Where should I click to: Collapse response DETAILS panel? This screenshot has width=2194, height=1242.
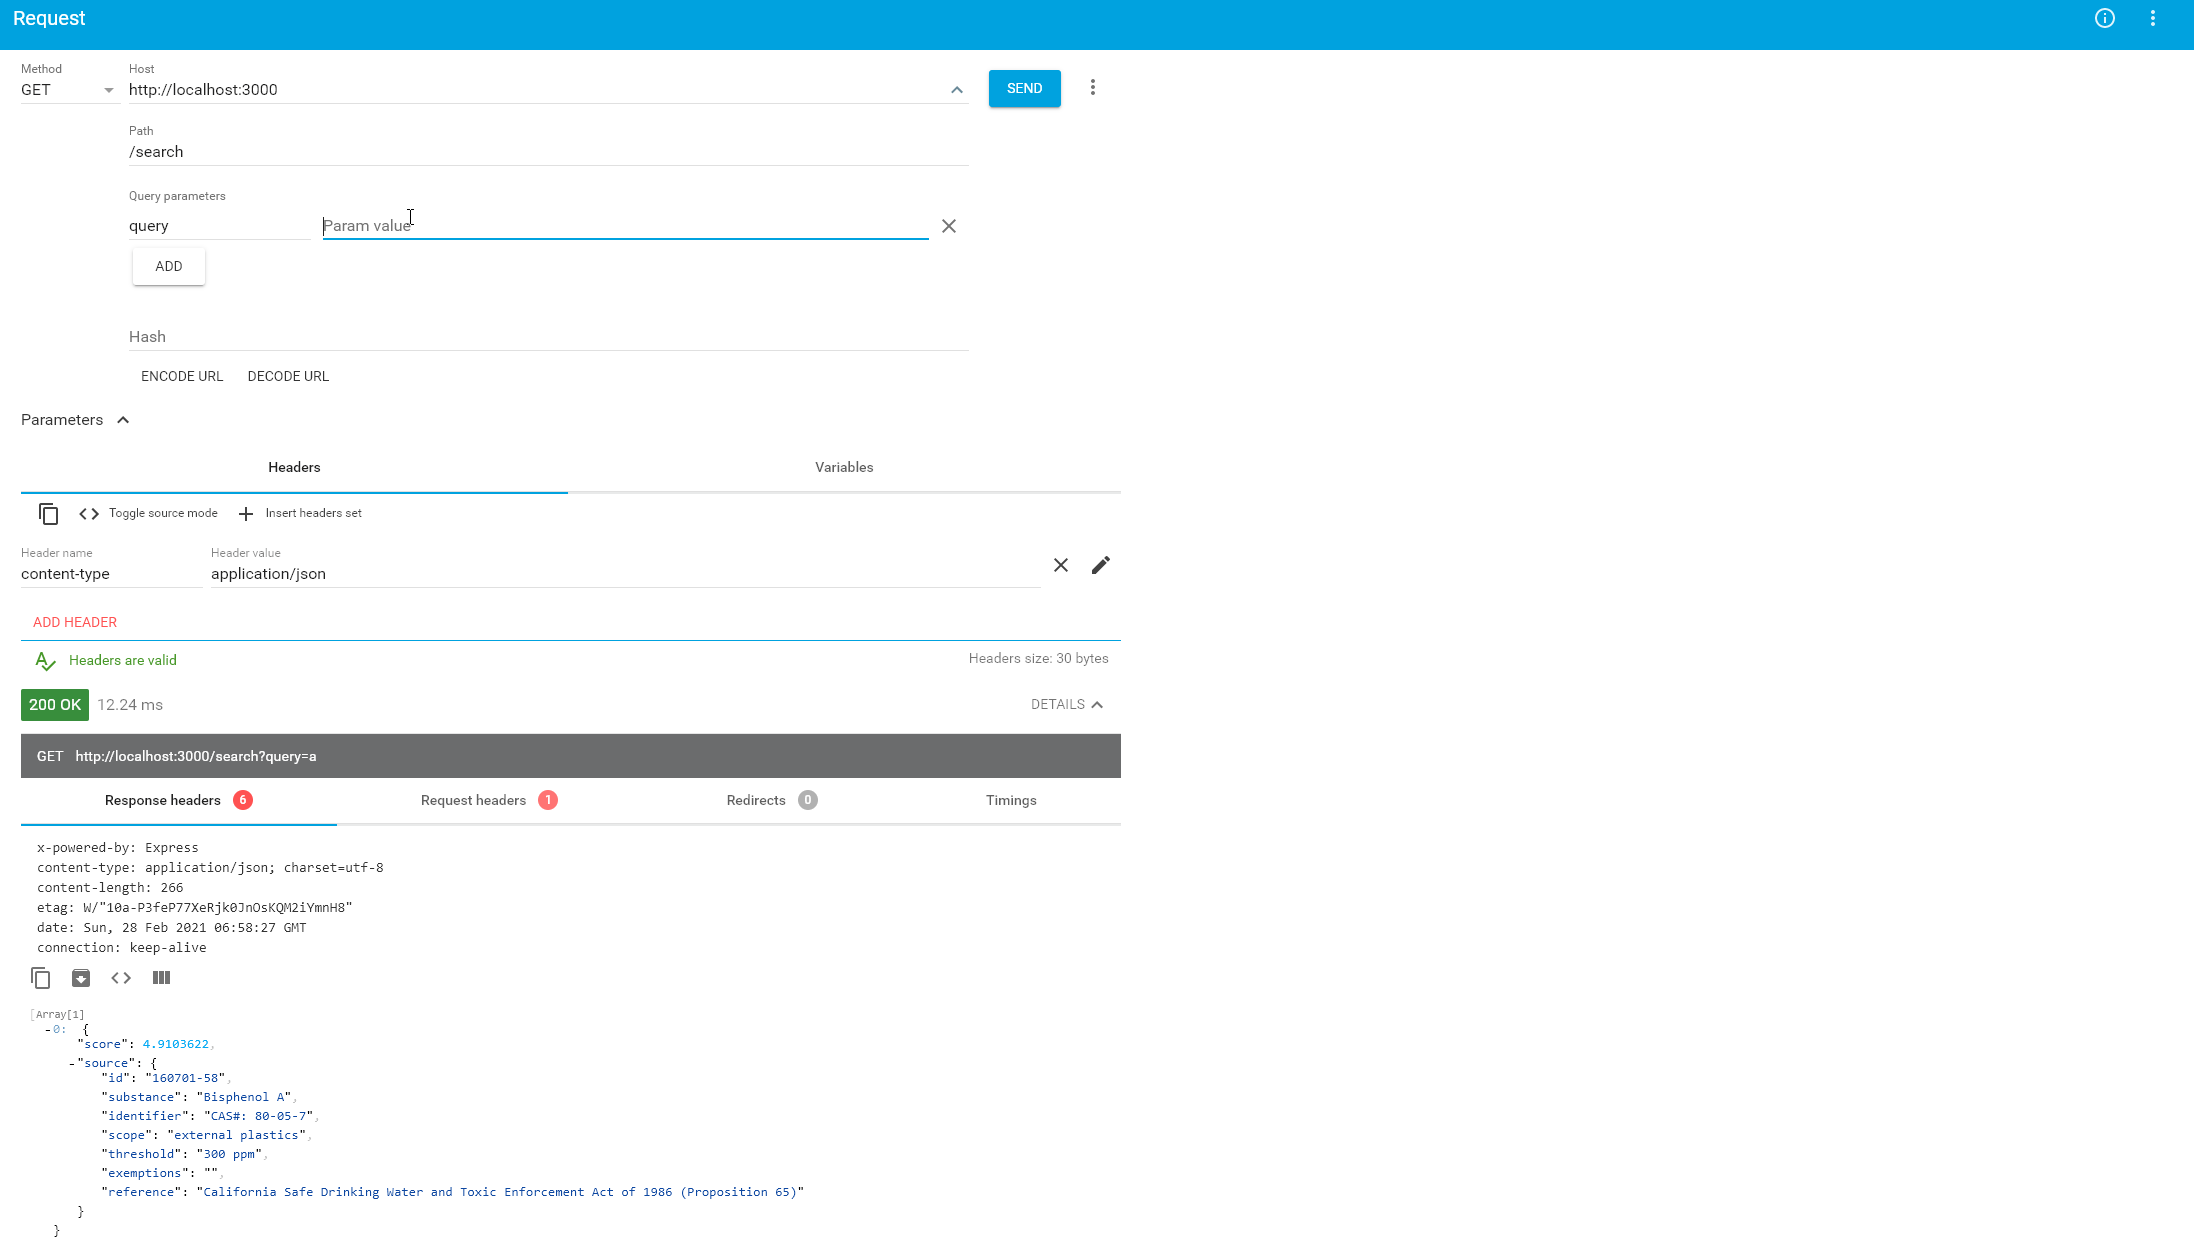click(1067, 705)
